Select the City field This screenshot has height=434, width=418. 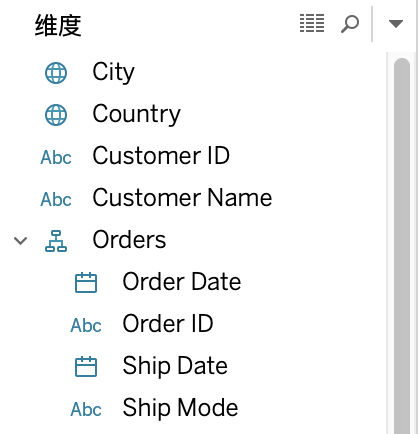tap(113, 72)
